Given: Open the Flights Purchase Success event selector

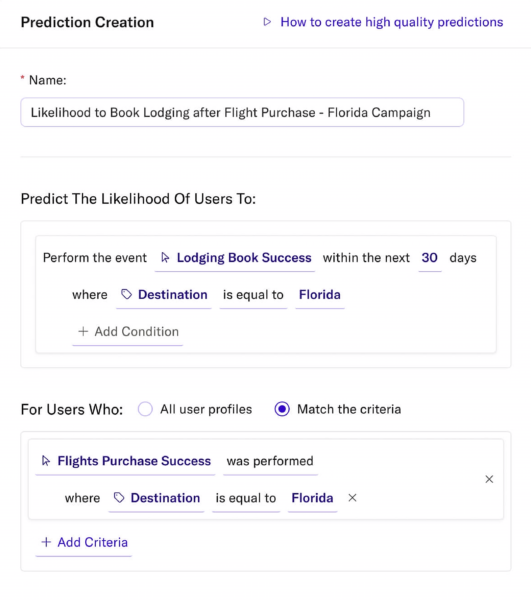Looking at the screenshot, I should coord(125,461).
